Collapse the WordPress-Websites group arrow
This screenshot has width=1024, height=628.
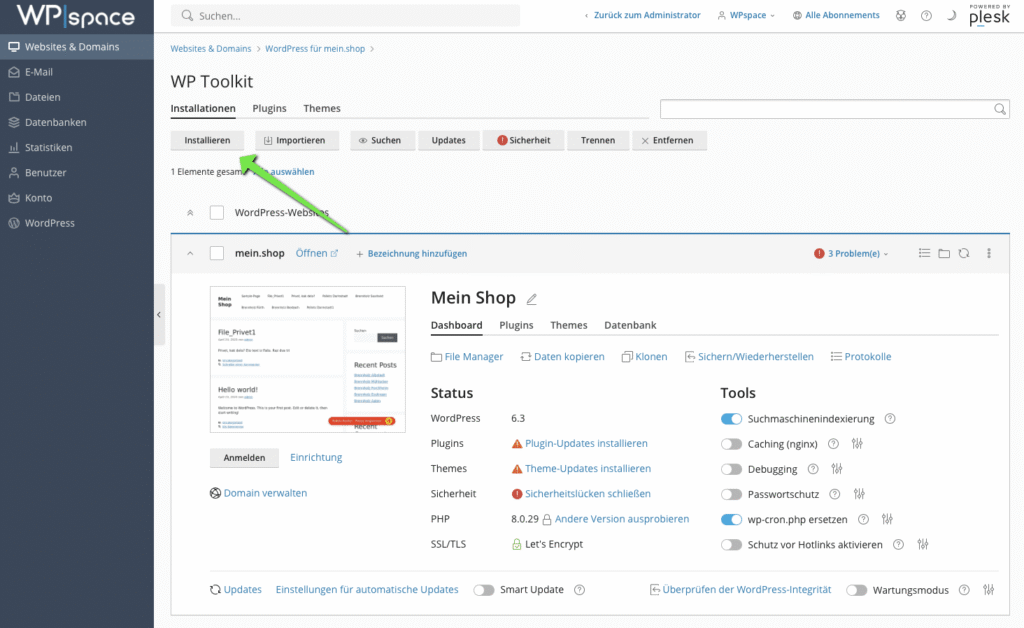[190, 213]
